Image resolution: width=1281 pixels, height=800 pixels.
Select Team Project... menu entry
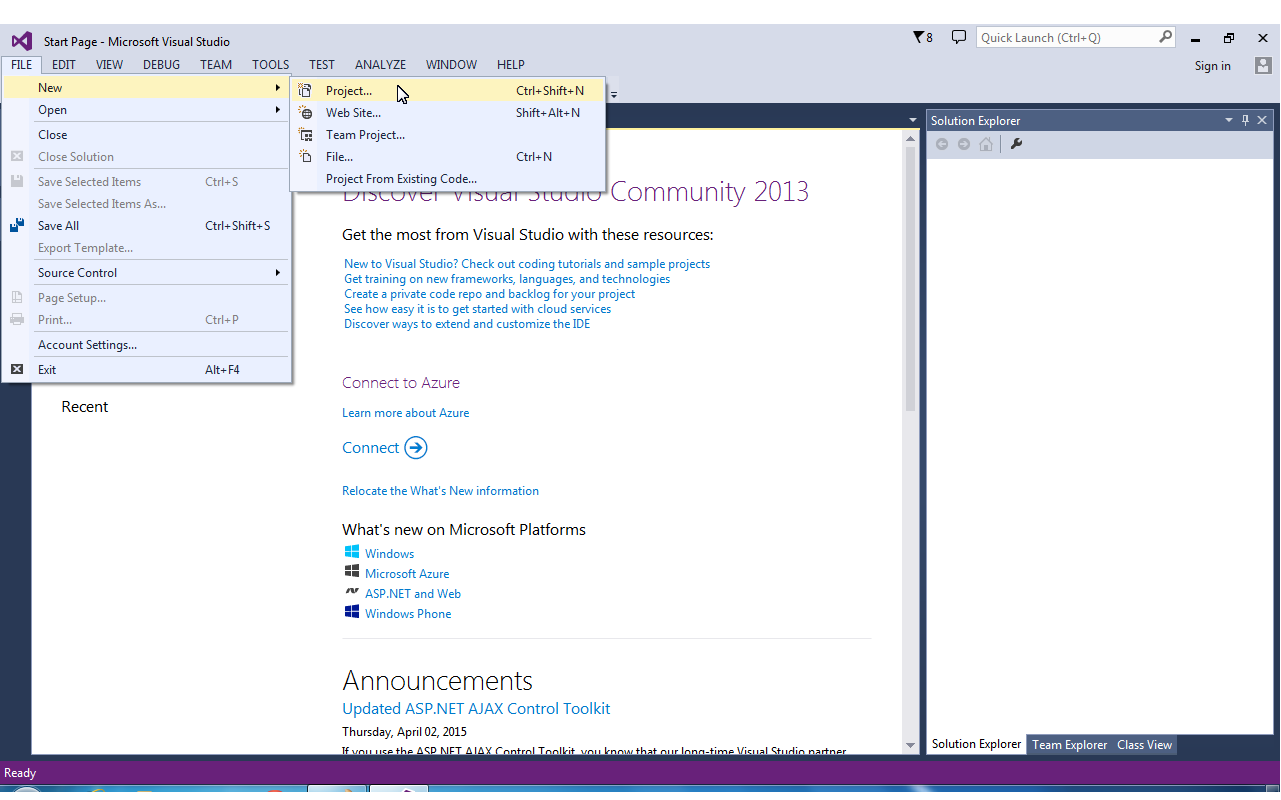pos(448,135)
